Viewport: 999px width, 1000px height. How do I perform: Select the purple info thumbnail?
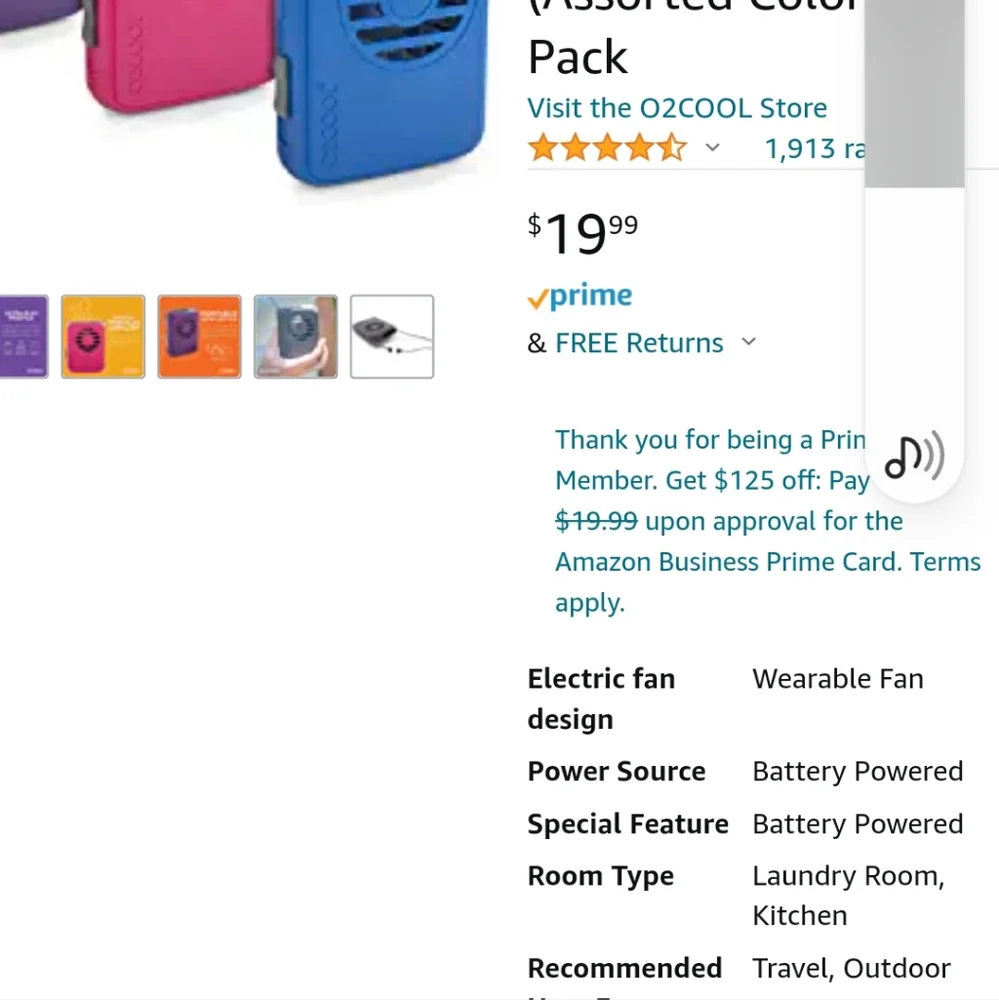[22, 337]
